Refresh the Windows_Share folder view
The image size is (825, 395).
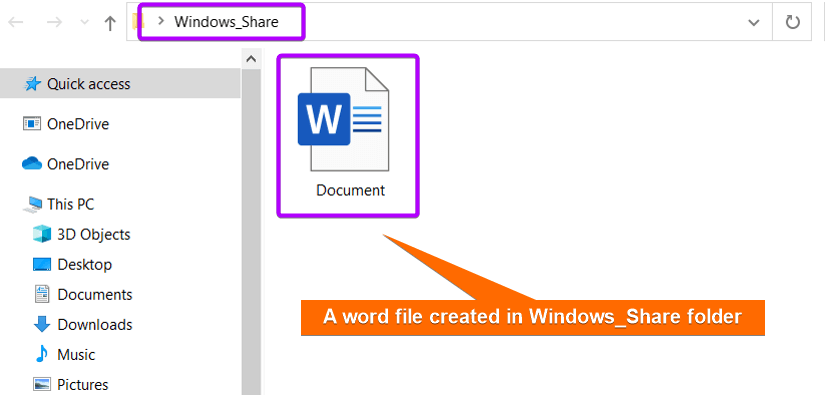click(x=792, y=22)
